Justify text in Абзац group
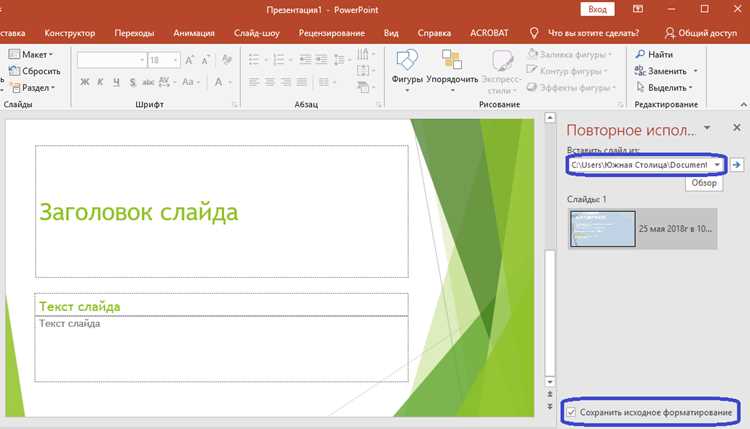 [301, 82]
